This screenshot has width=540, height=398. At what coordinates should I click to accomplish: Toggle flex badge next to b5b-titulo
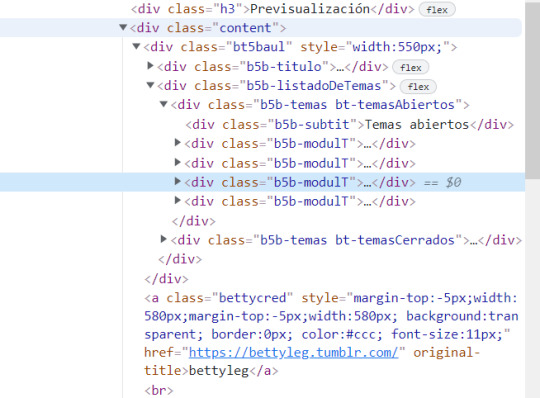411,67
